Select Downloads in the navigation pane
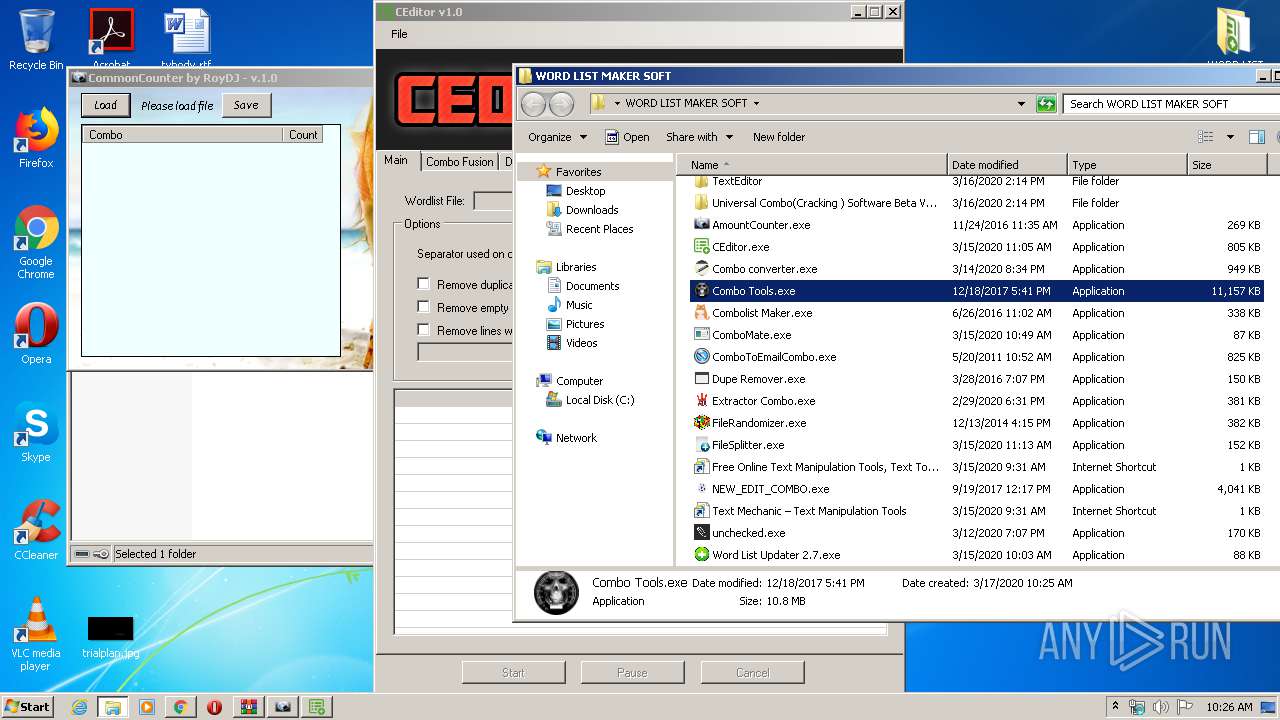The width and height of the screenshot is (1280, 720). [592, 210]
